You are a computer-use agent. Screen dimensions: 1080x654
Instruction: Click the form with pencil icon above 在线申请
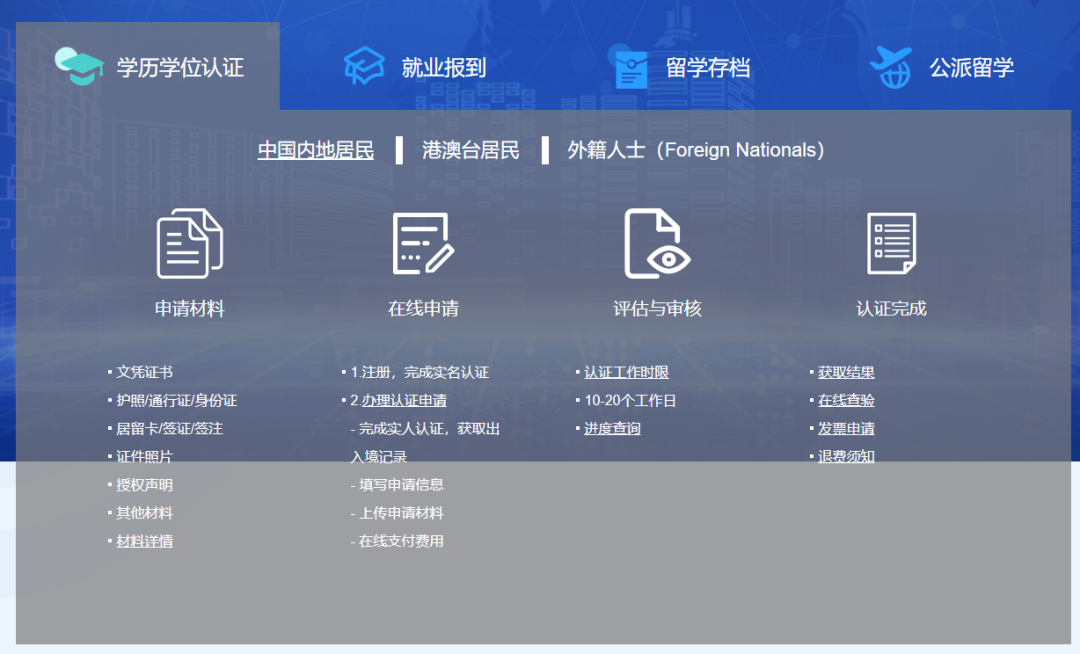423,243
